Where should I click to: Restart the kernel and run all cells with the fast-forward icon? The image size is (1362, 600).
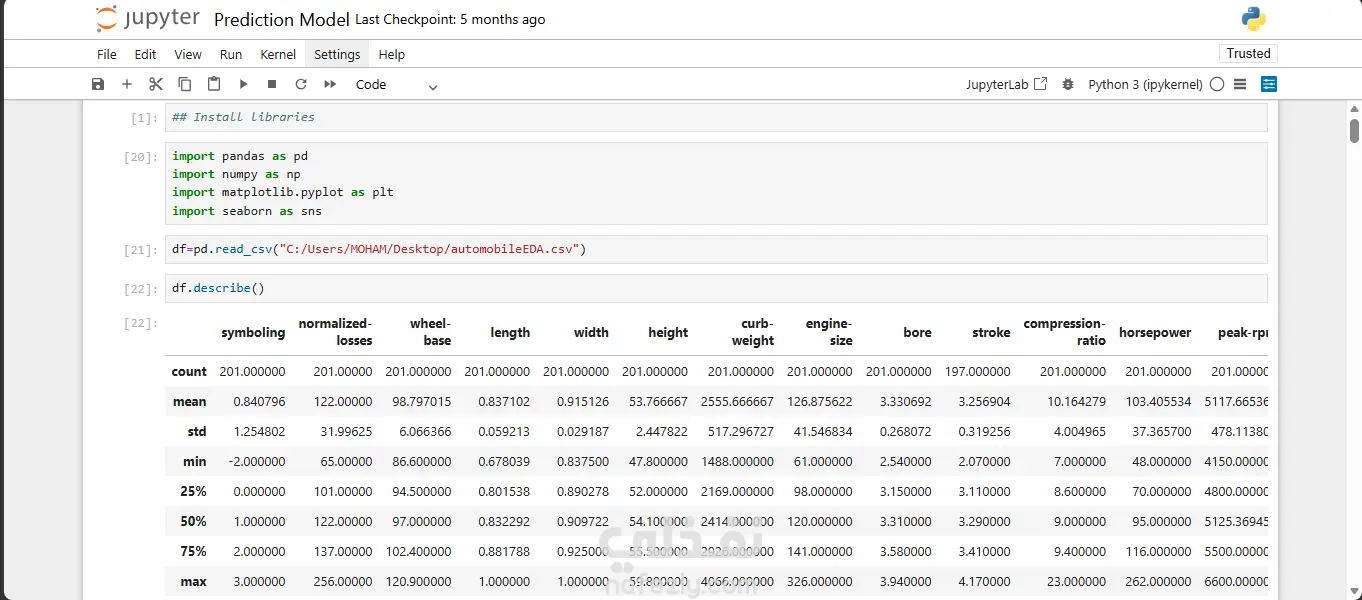coord(330,85)
